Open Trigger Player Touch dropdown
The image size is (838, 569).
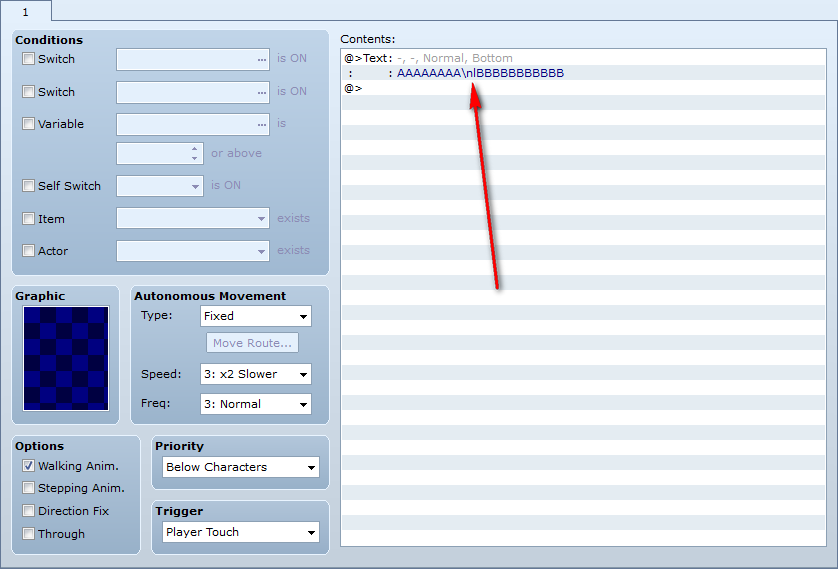(240, 532)
